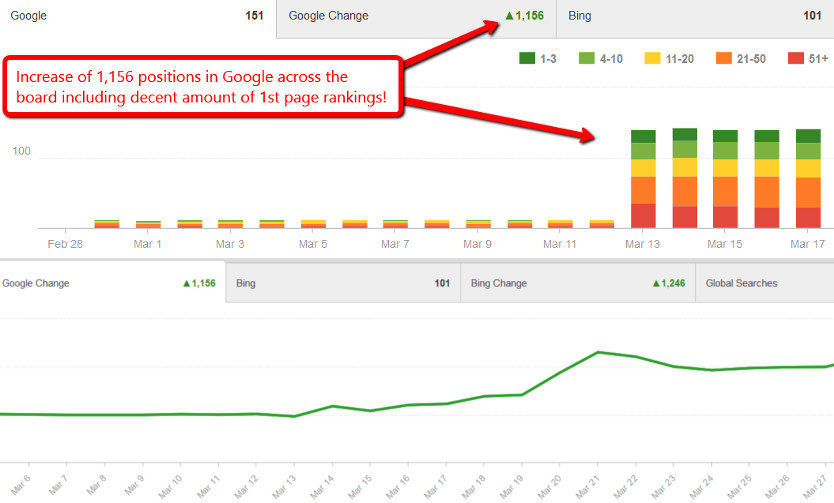The image size is (834, 503).
Task: Open the top Google Change tab
Action: [x=416, y=16]
